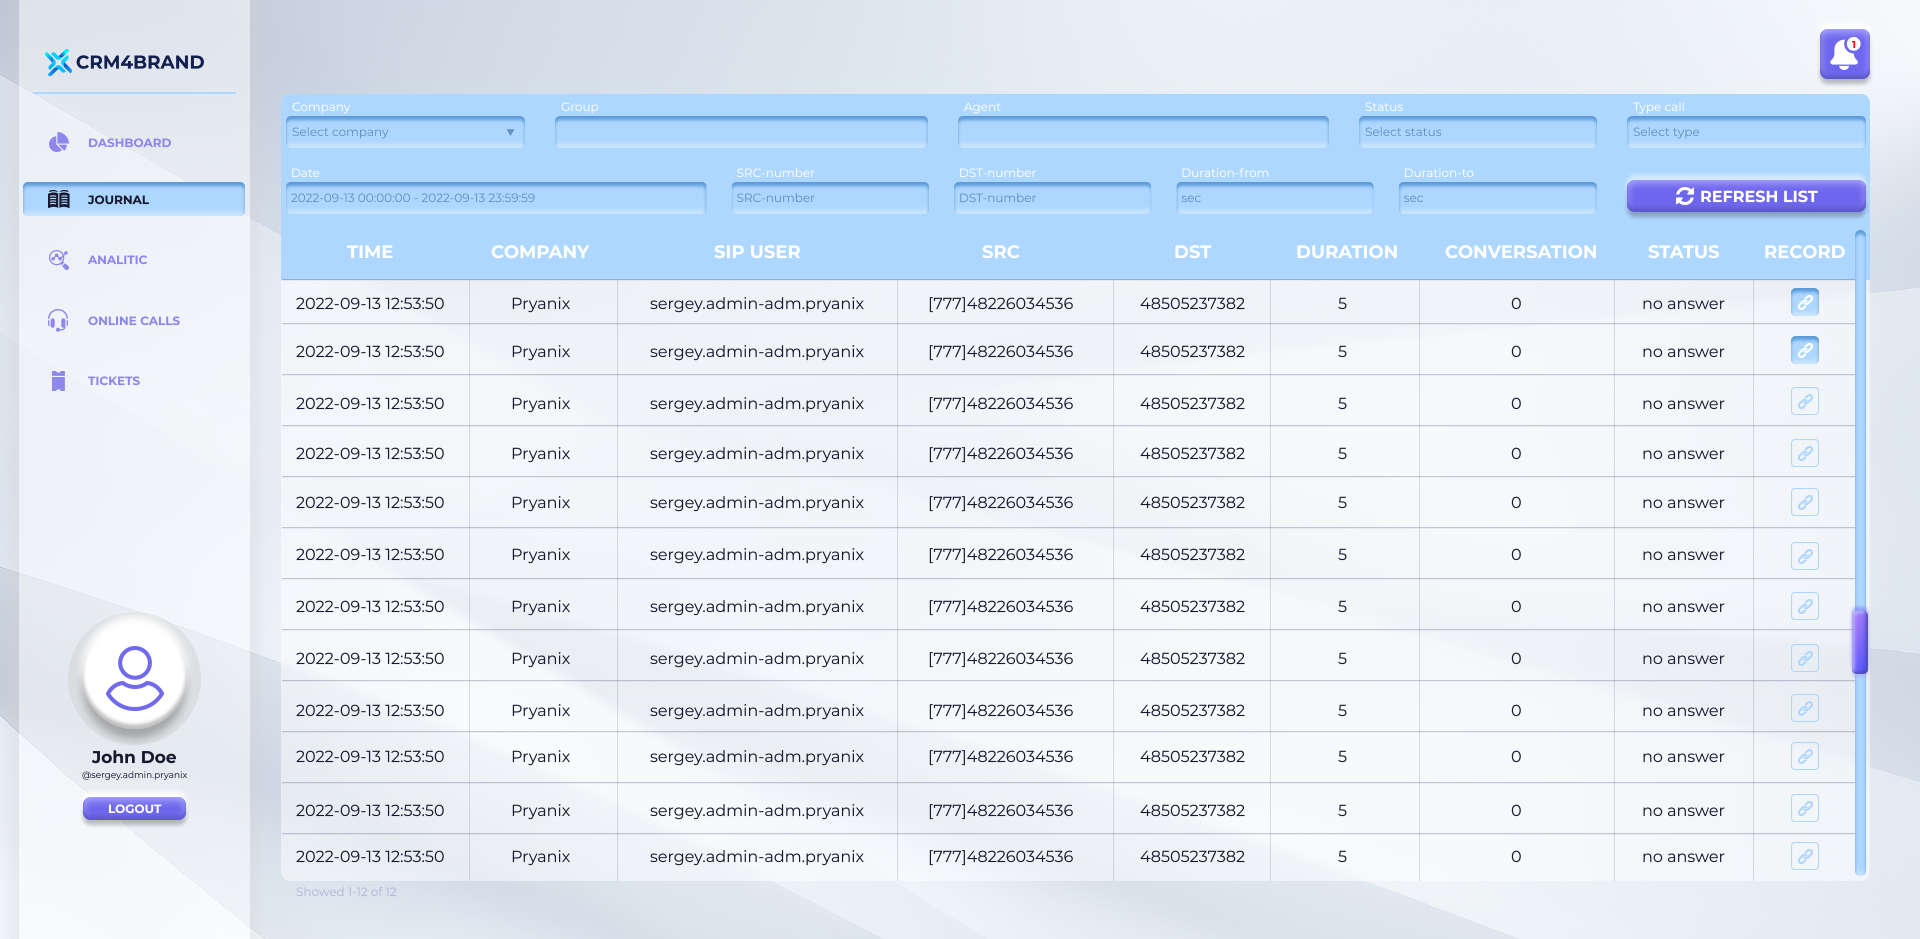The width and height of the screenshot is (1920, 939).
Task: Click the Analitic sidebar icon
Action: 59,260
